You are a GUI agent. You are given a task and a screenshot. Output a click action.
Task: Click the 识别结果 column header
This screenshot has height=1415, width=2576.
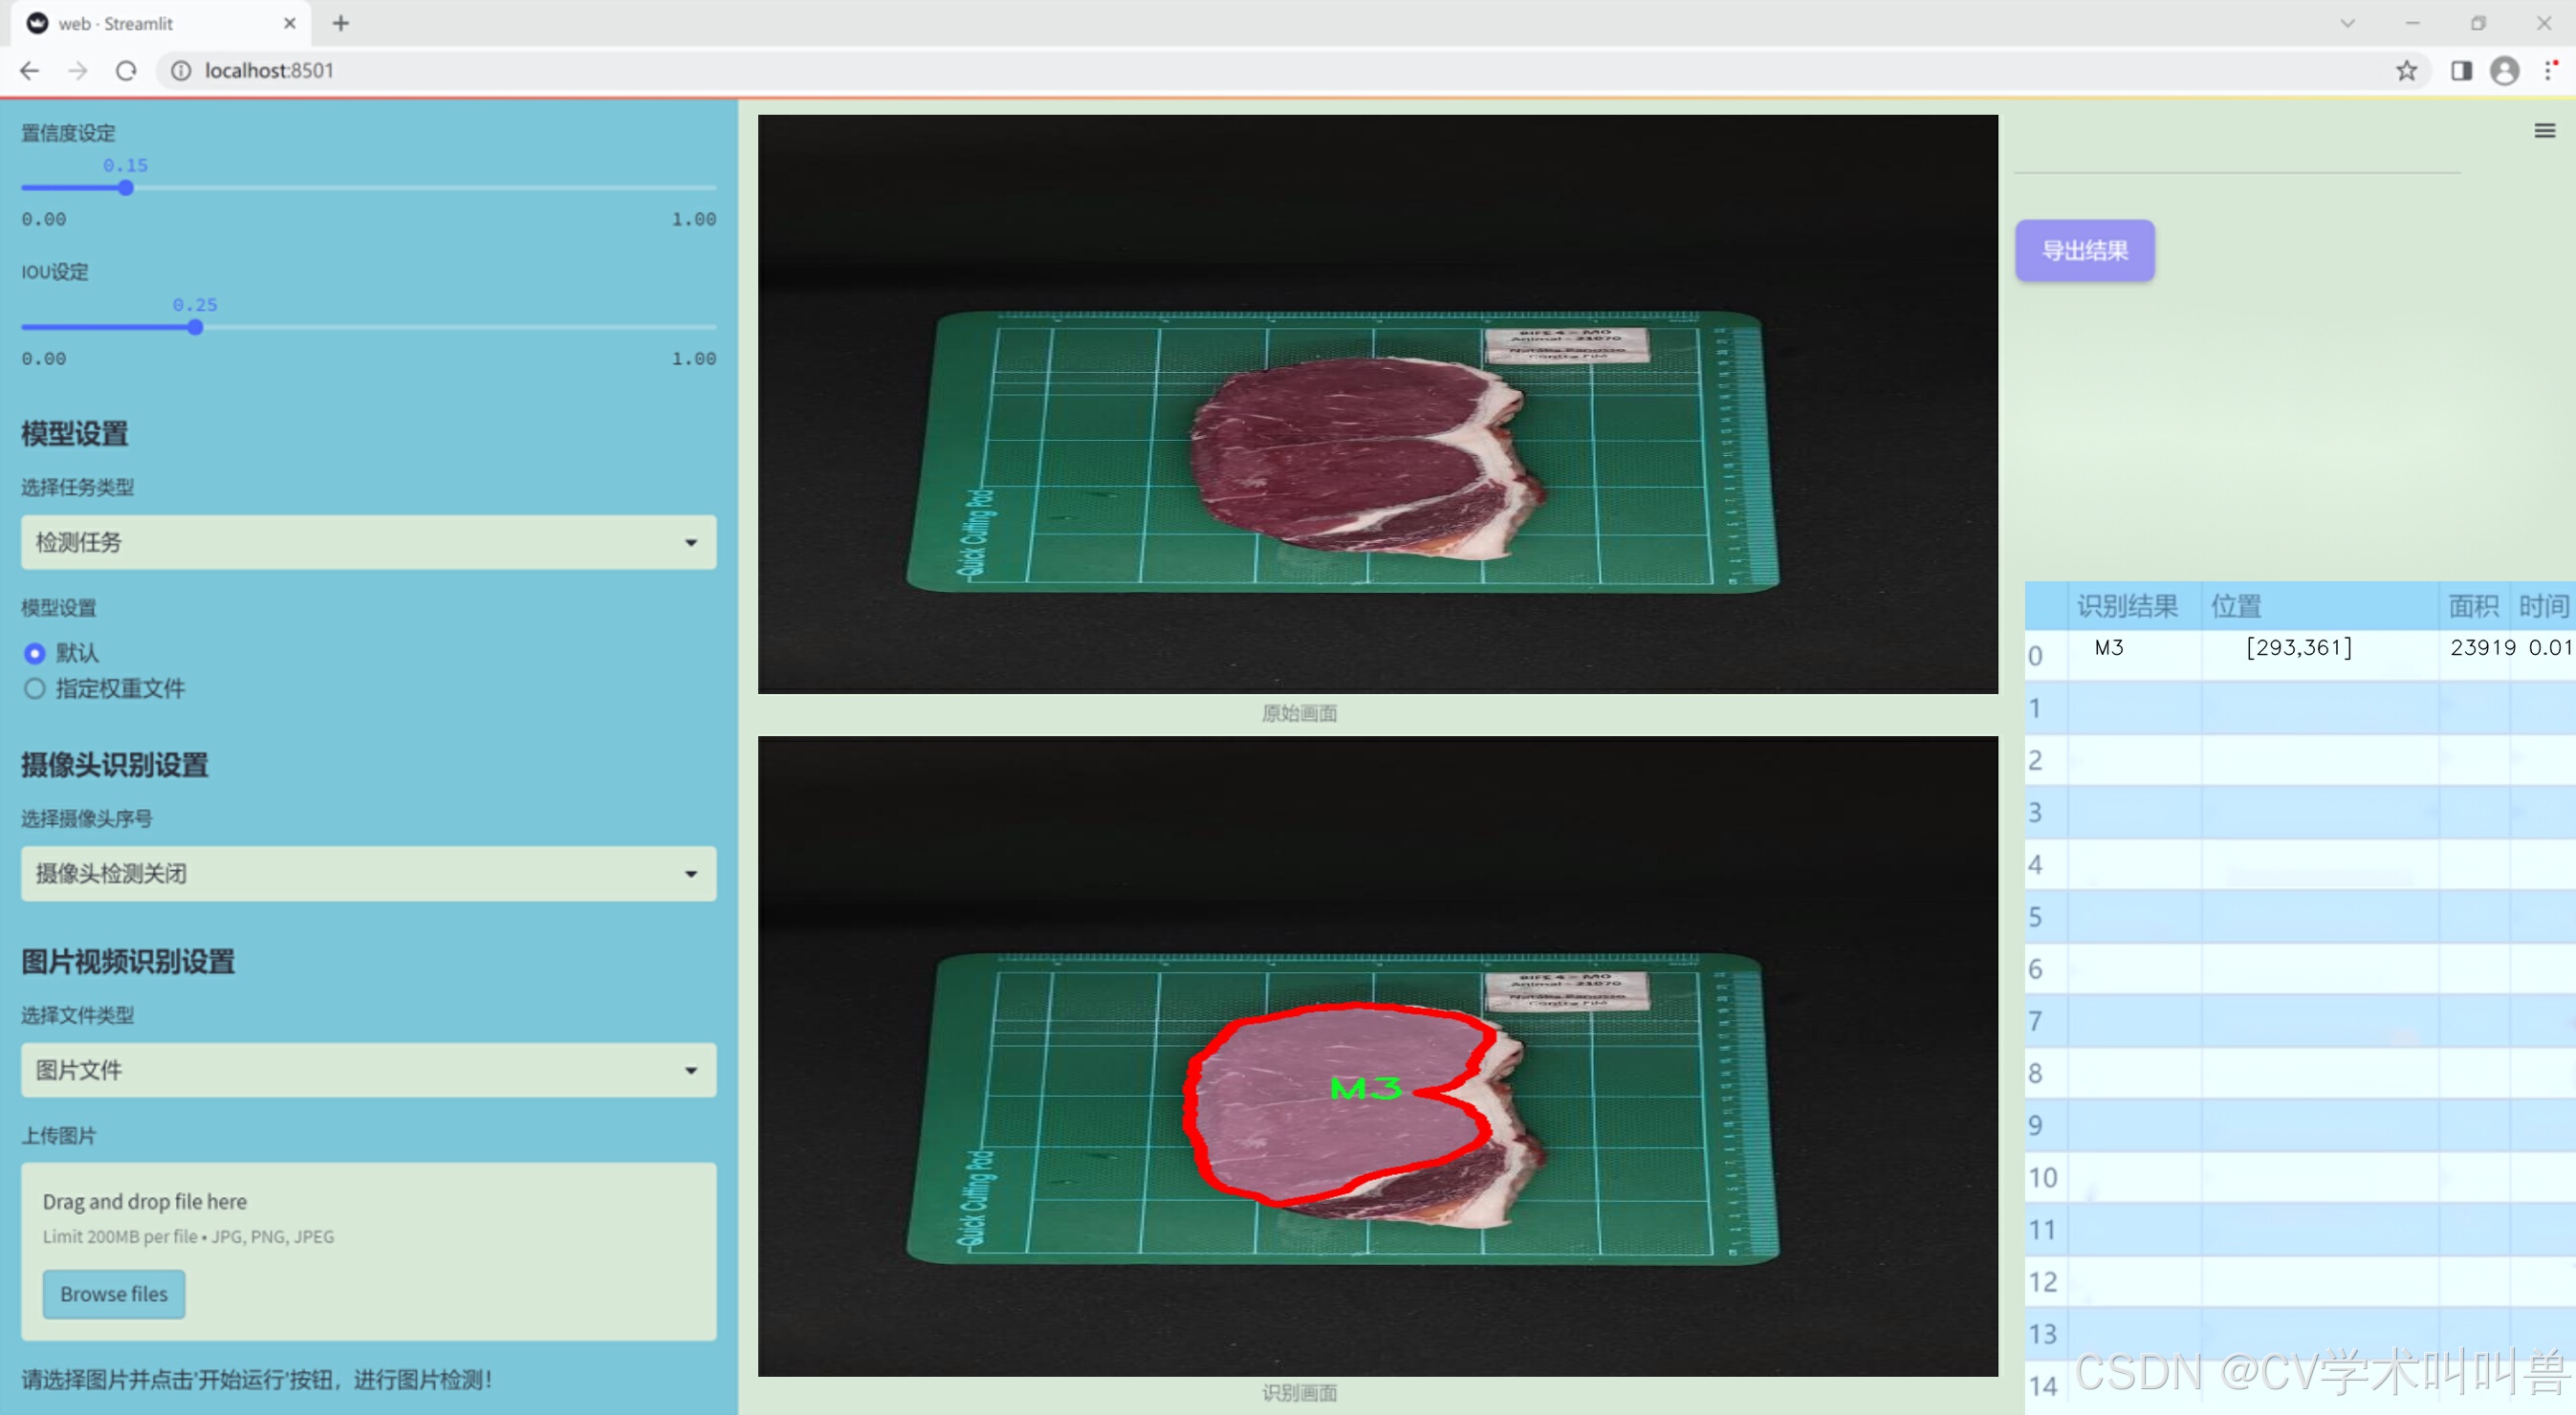point(2126,605)
